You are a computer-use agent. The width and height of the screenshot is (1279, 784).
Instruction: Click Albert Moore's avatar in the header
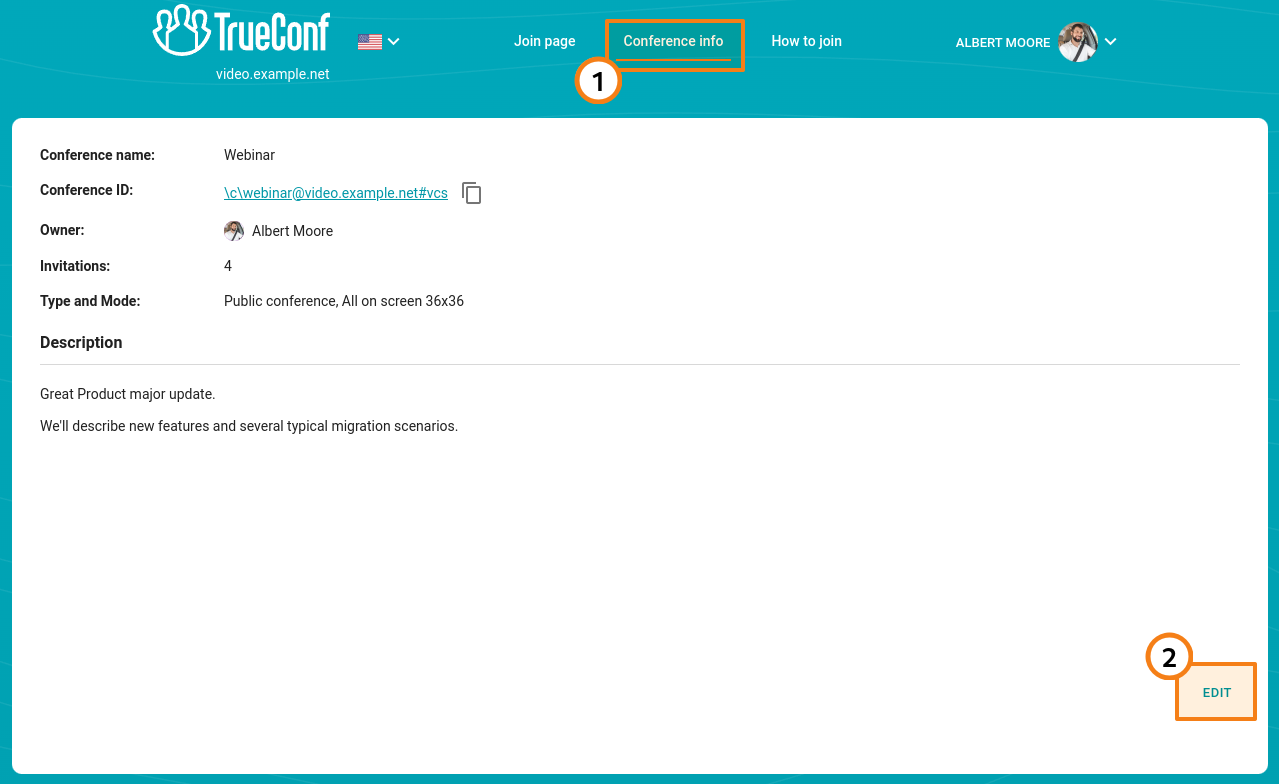tap(1078, 42)
